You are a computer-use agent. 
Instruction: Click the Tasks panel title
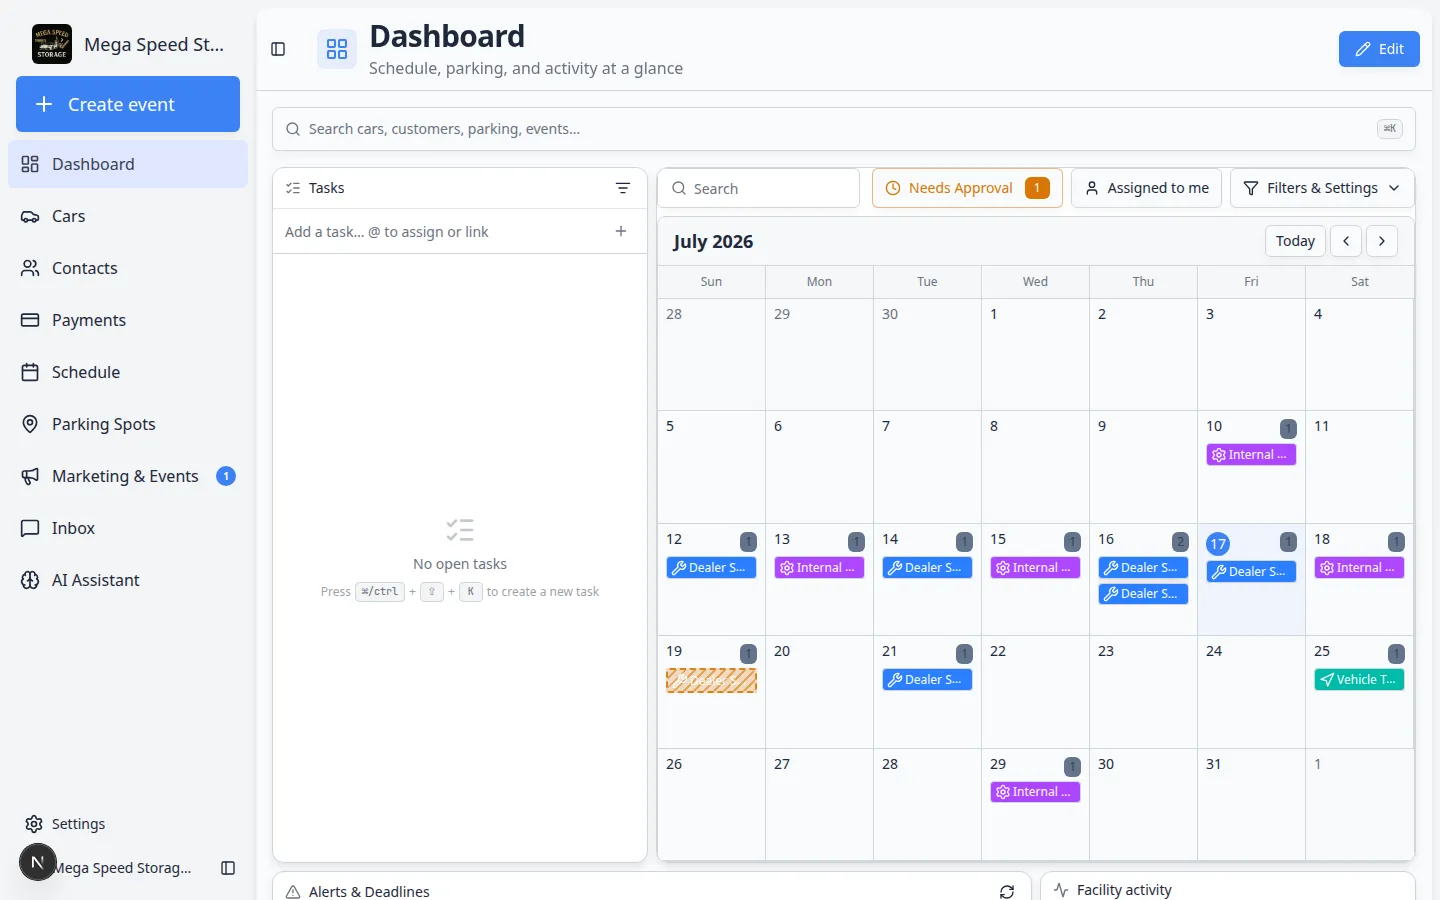coord(326,188)
